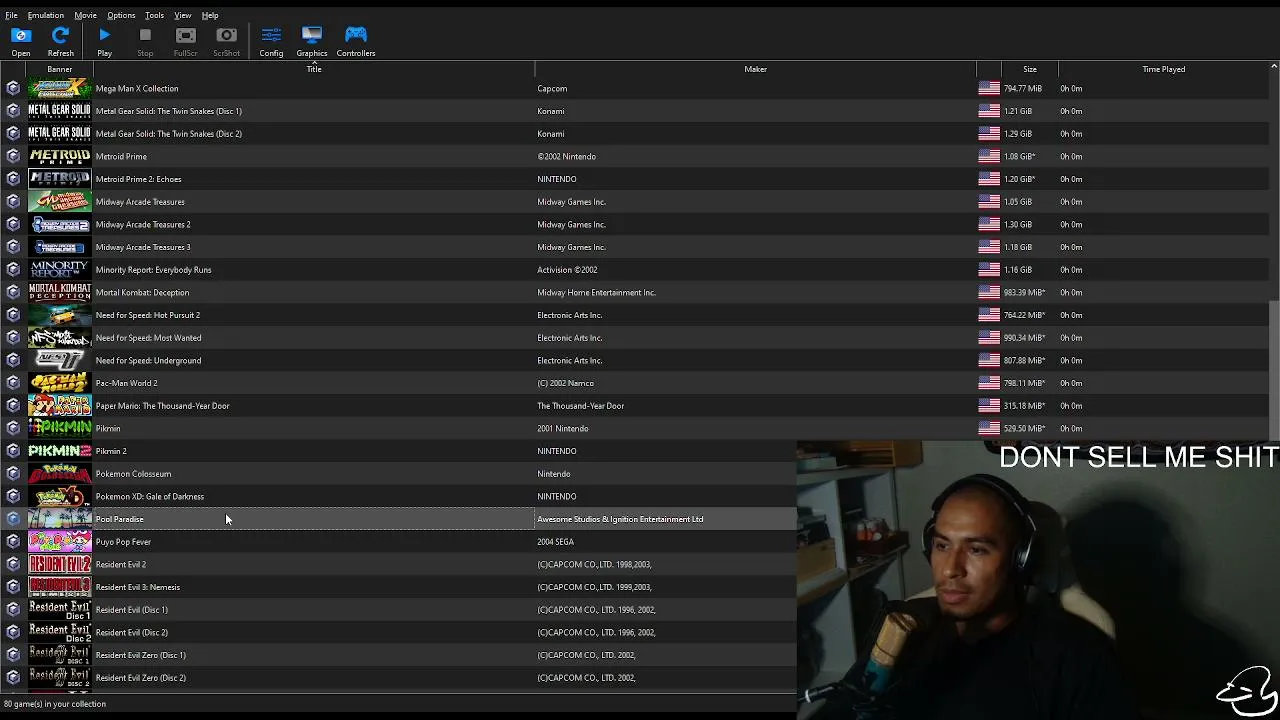1280x720 pixels.
Task: Select the 'Resident Evil Zero (Disc 1)' title
Action: pyautogui.click(x=141, y=655)
